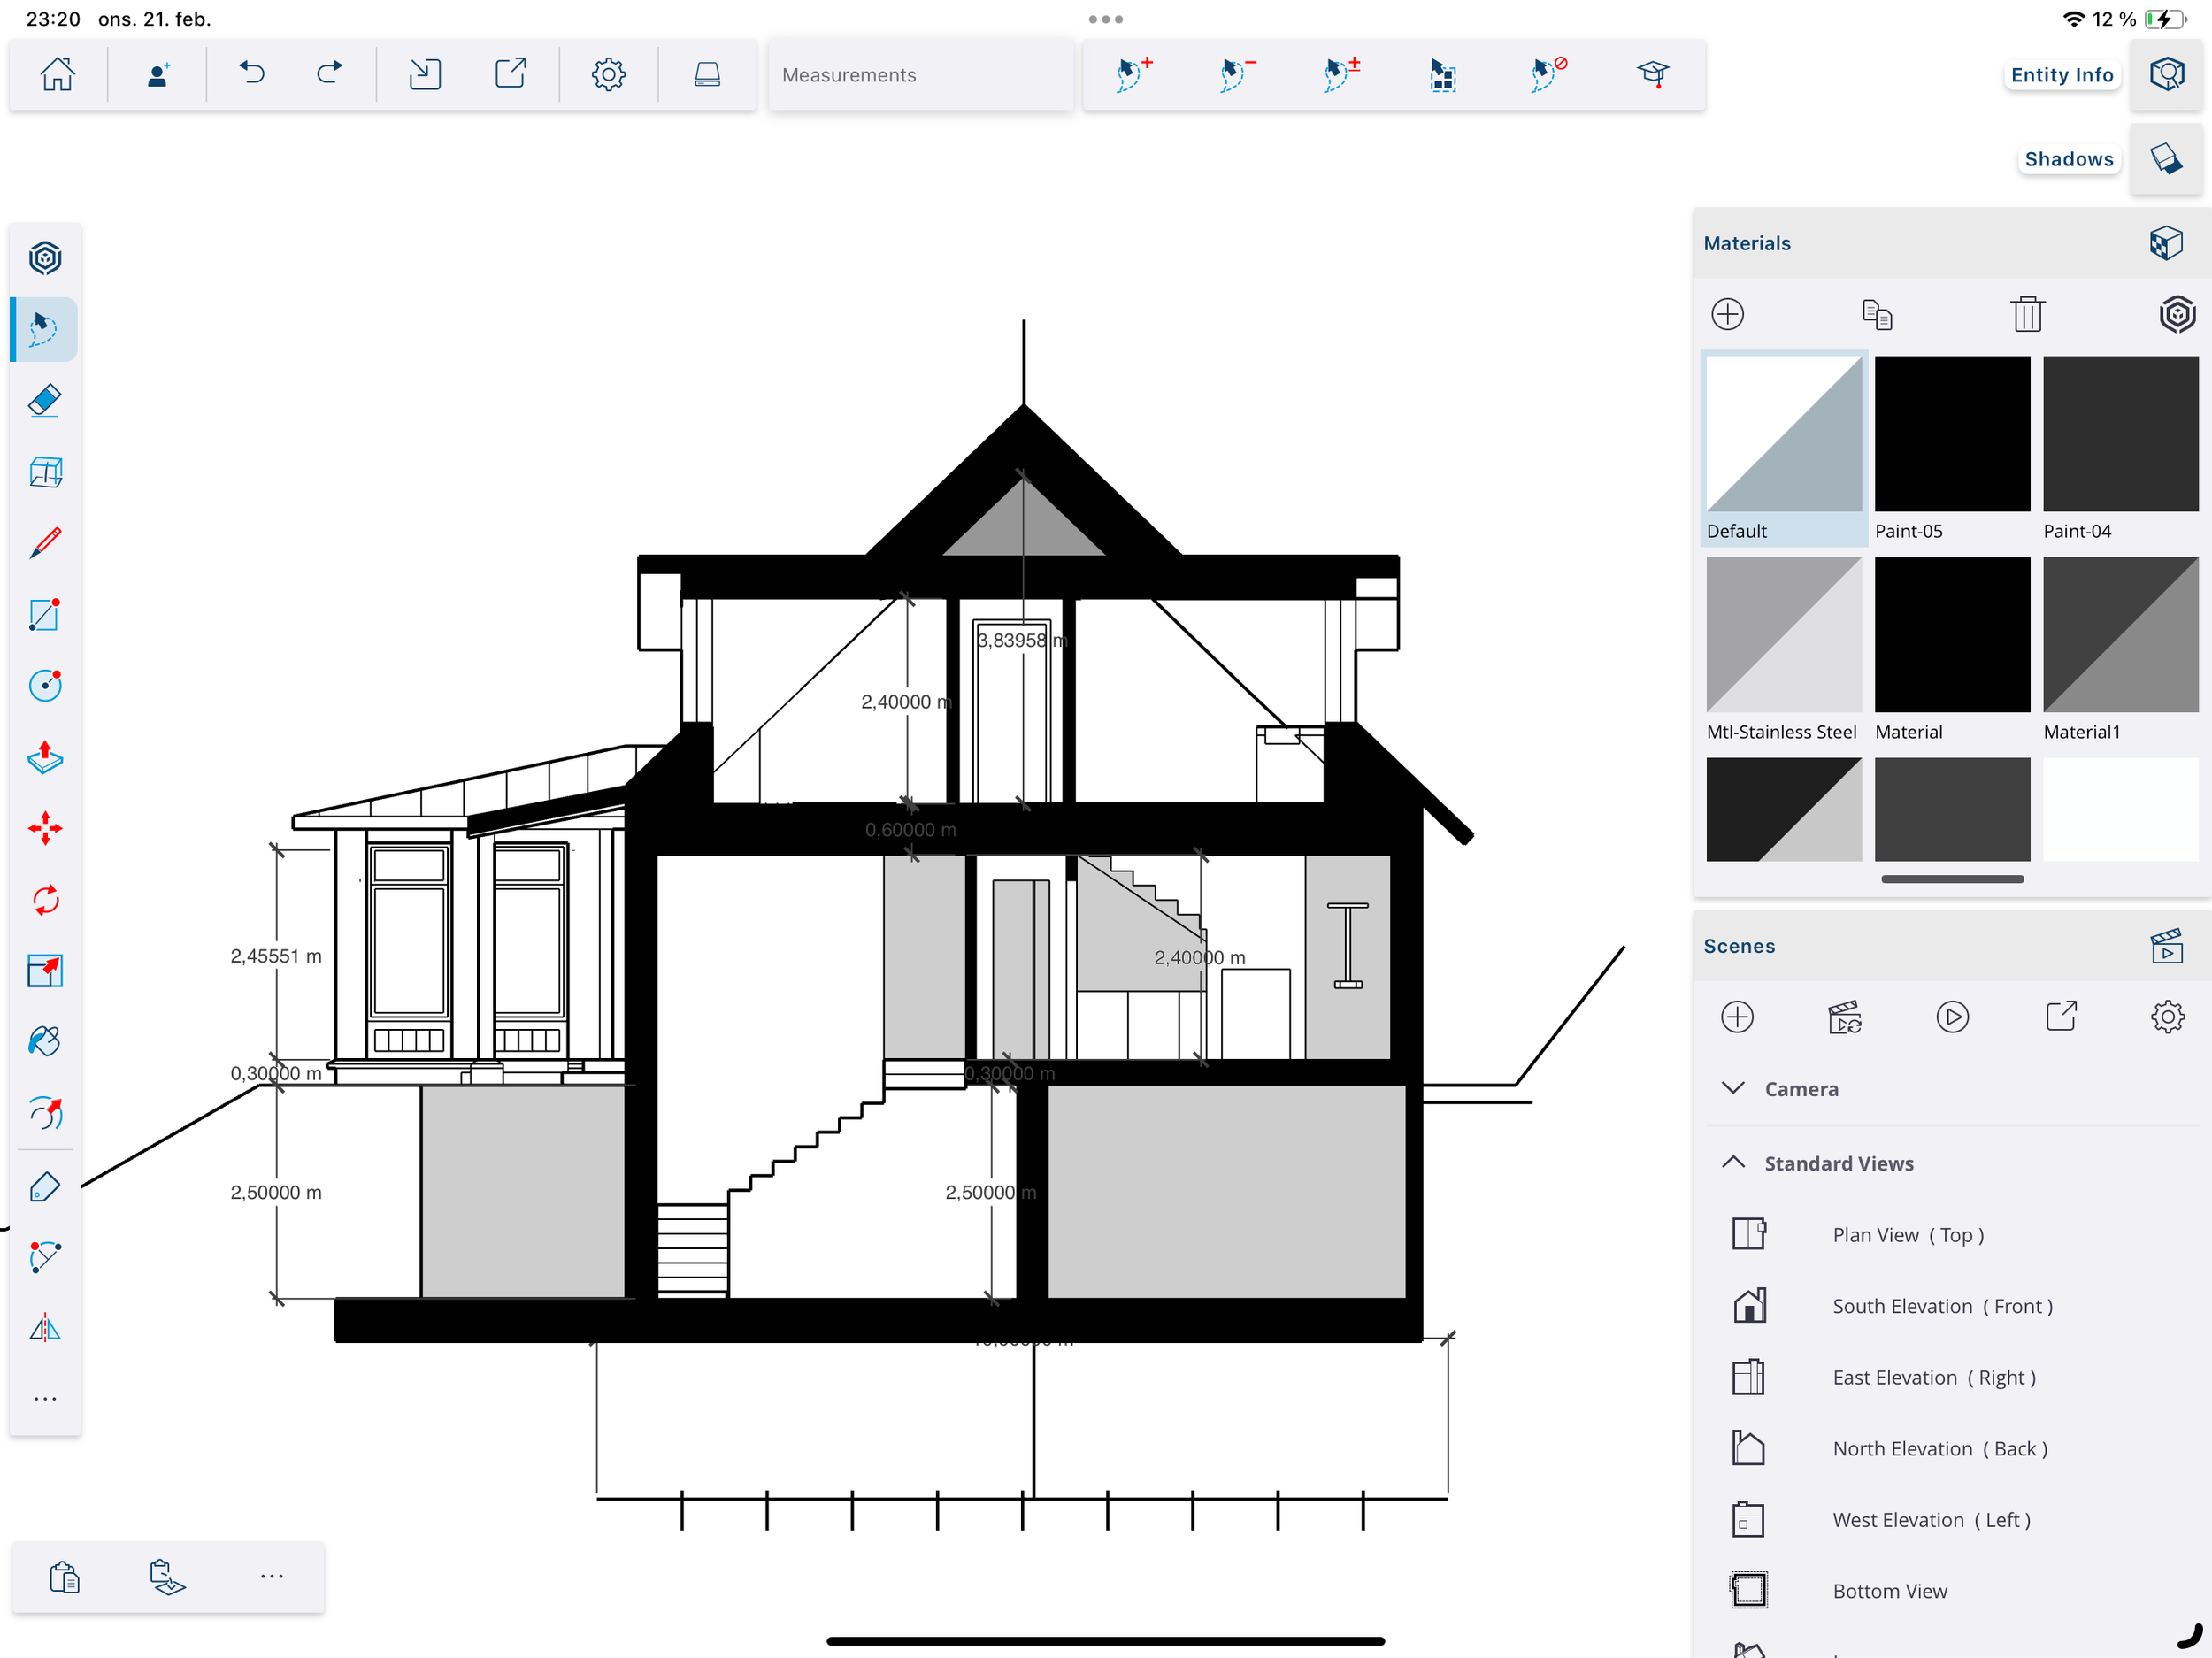Add a new material with the plus icon

pyautogui.click(x=1729, y=313)
